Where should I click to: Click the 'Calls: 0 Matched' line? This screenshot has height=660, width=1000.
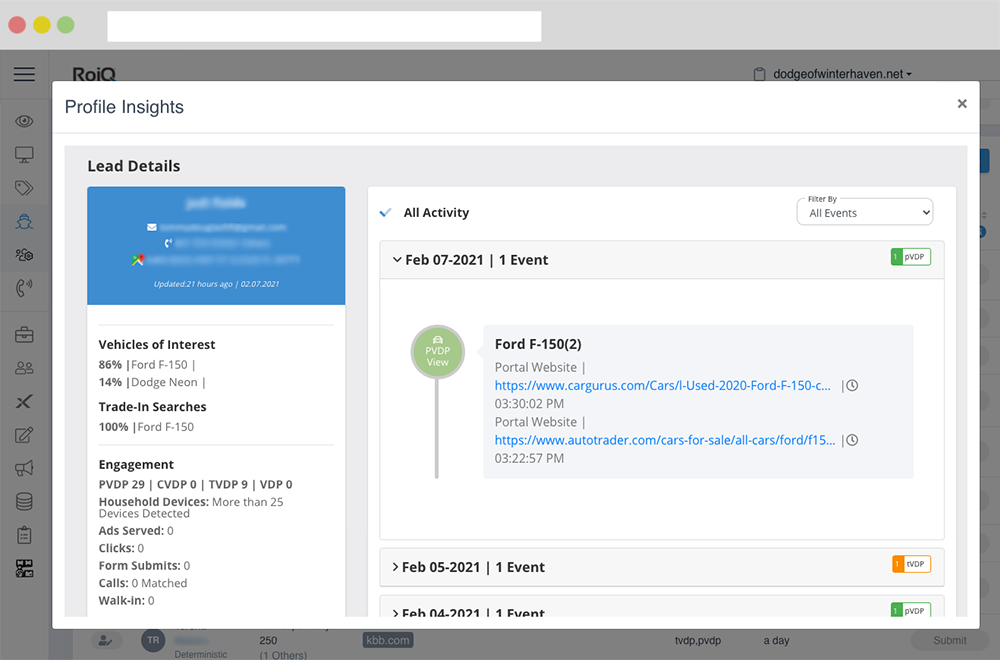[143, 583]
